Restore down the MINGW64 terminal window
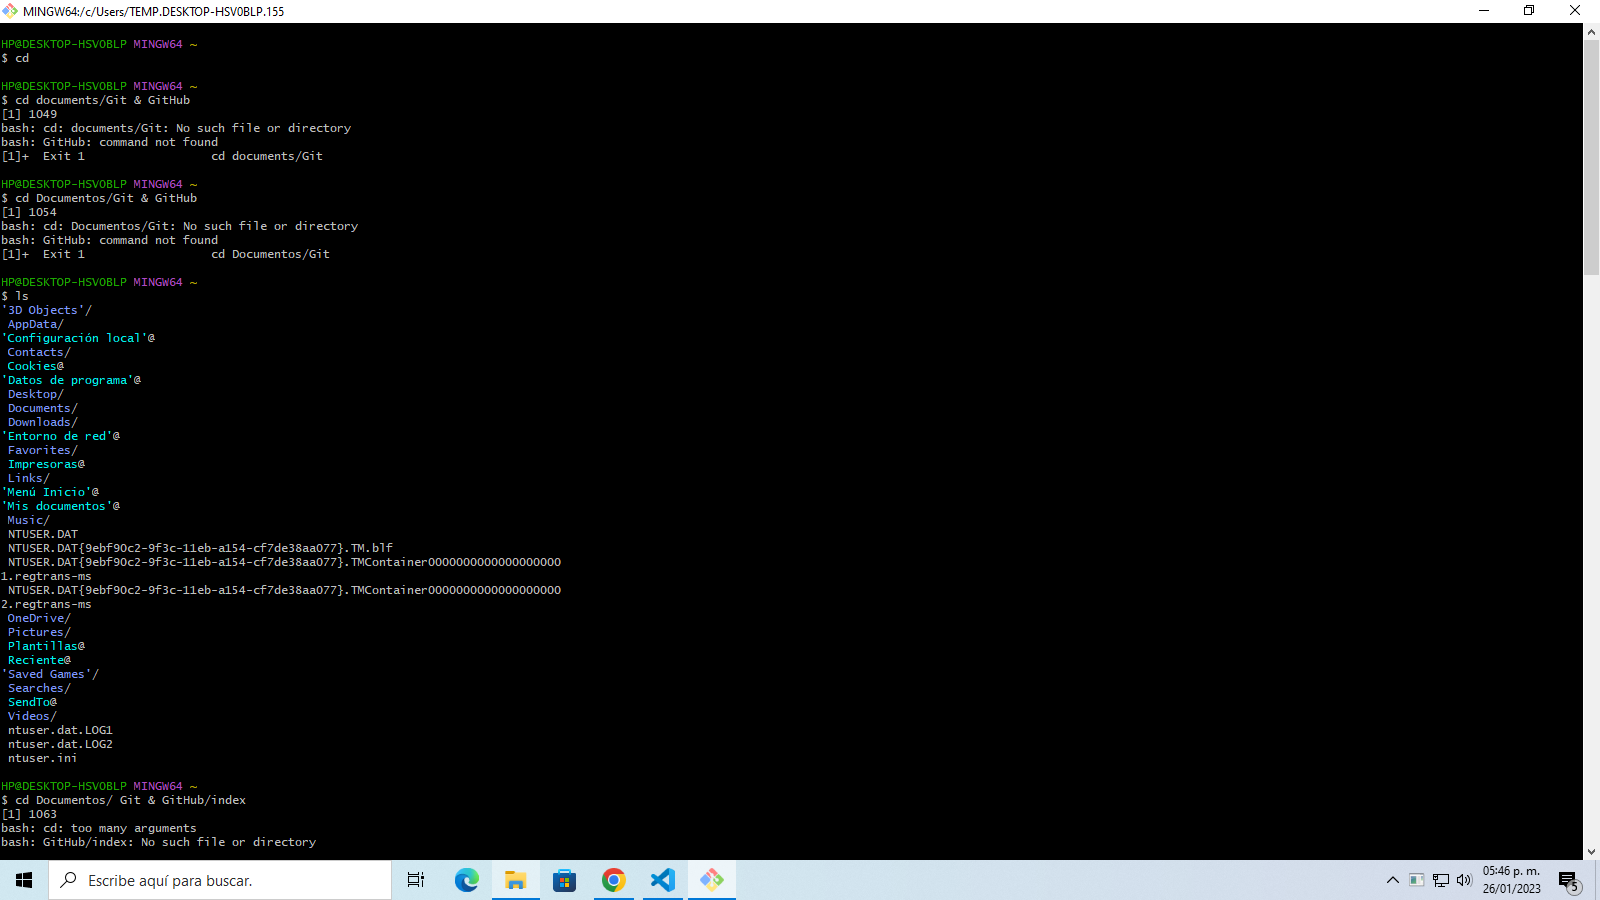 pyautogui.click(x=1529, y=11)
